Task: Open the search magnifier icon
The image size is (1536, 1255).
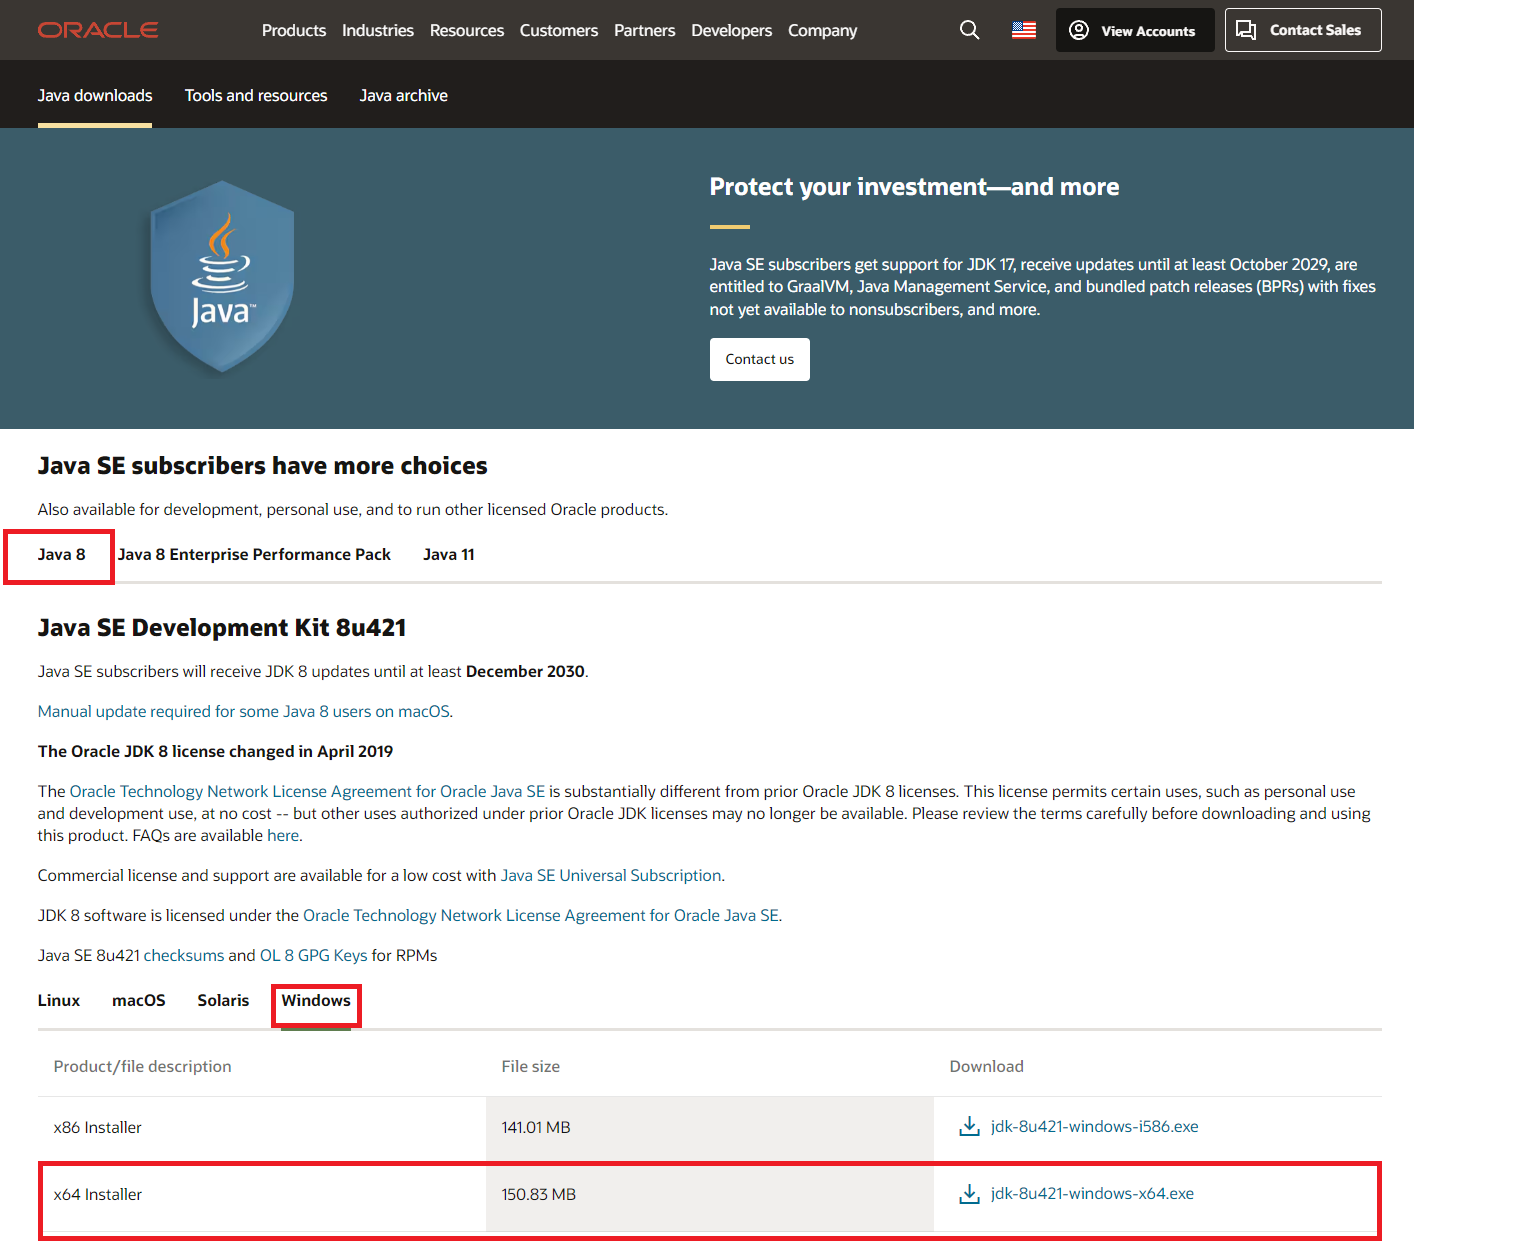Action: (969, 30)
